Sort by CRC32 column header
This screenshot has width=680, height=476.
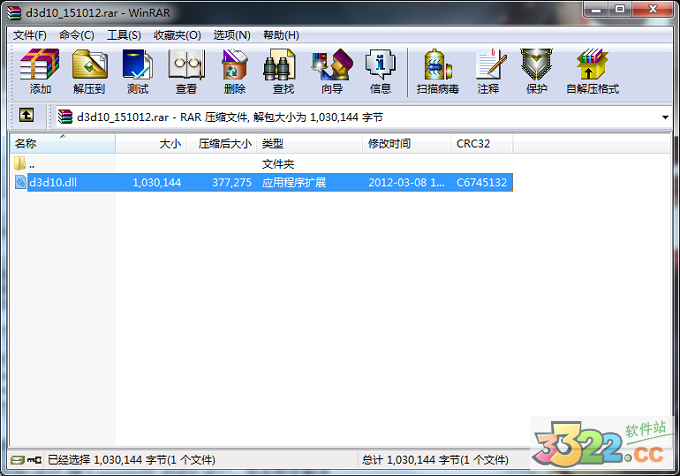[482, 143]
